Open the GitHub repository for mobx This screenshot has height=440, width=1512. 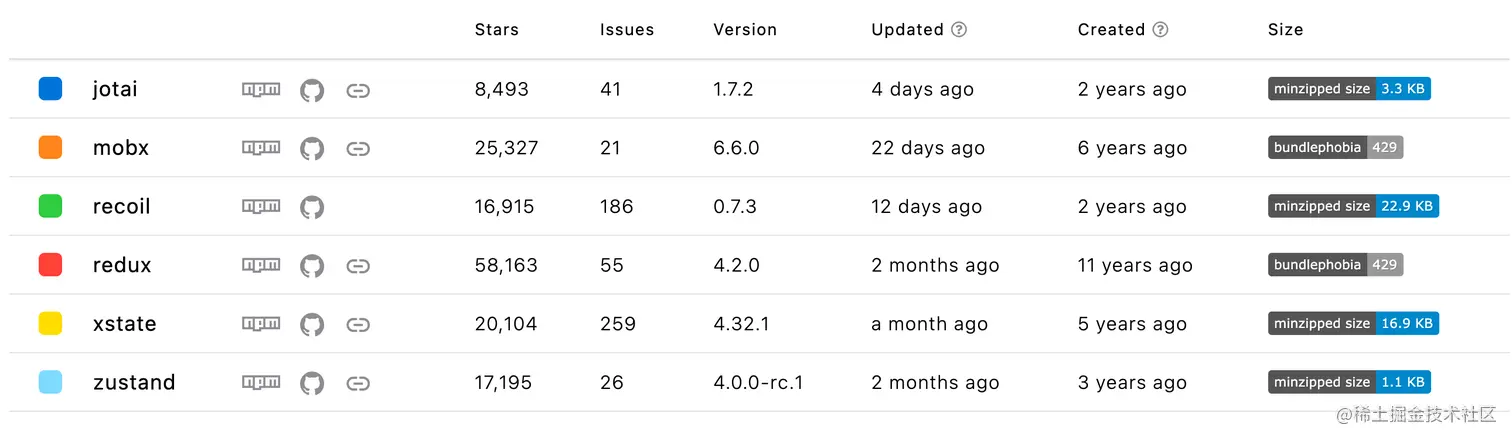[312, 149]
